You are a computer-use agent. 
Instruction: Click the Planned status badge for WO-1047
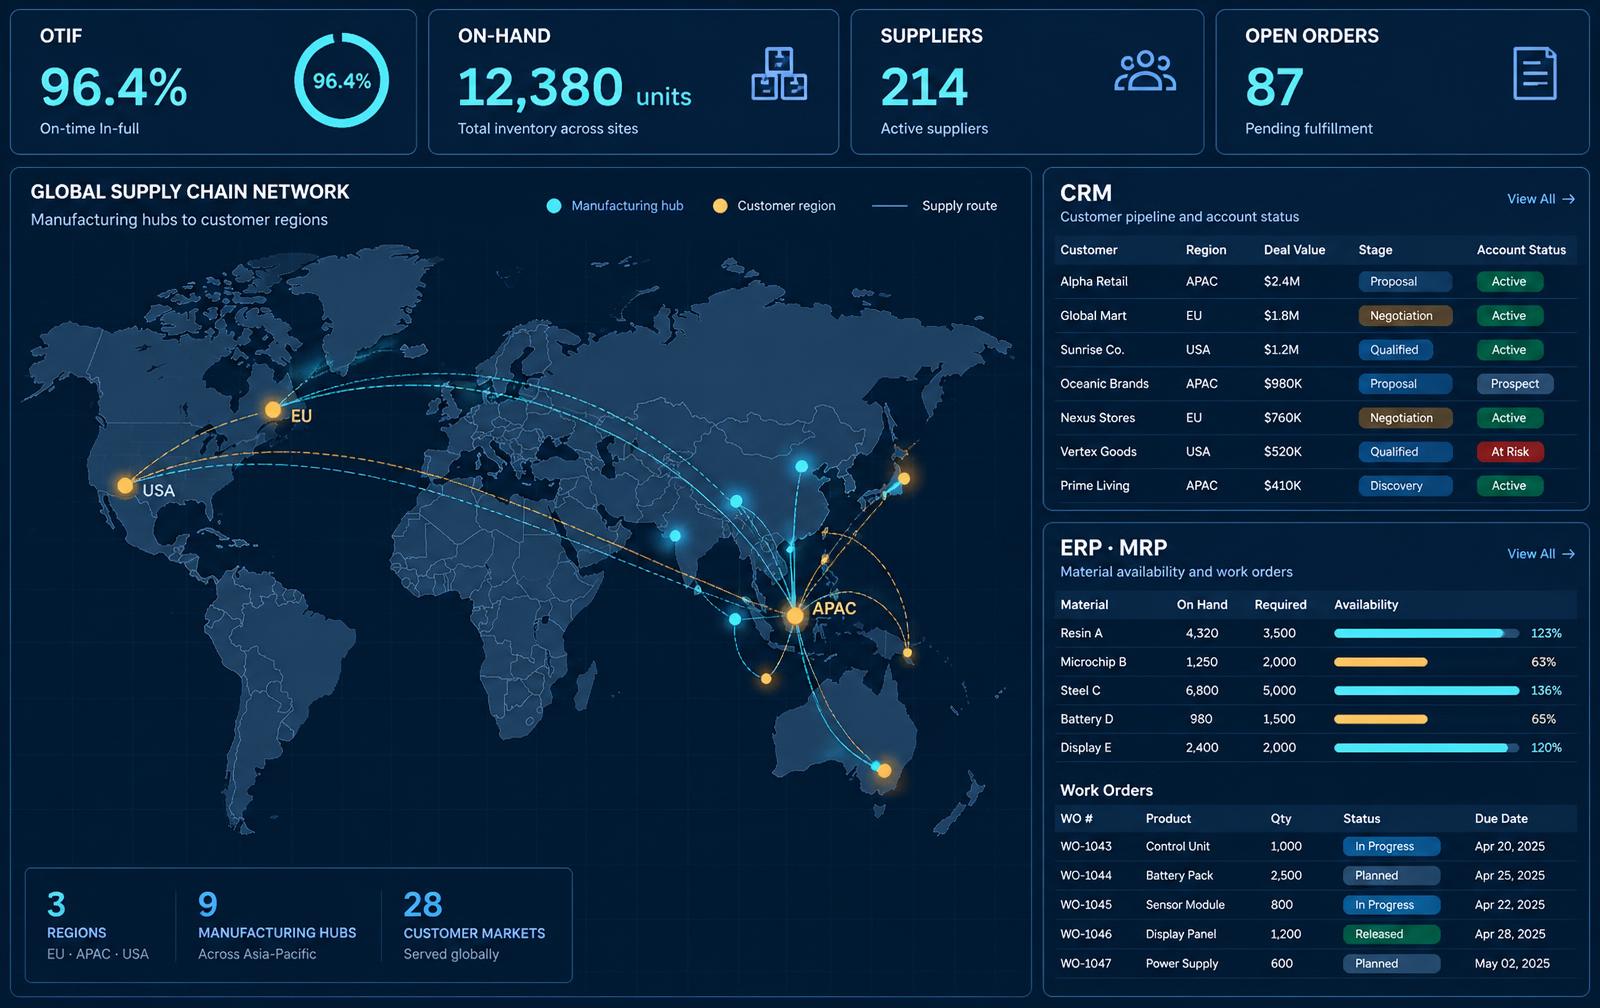pyautogui.click(x=1391, y=964)
